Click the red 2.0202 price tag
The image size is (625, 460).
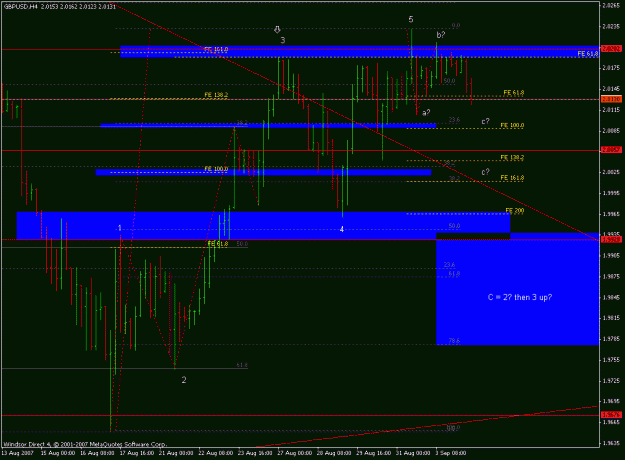611,49
